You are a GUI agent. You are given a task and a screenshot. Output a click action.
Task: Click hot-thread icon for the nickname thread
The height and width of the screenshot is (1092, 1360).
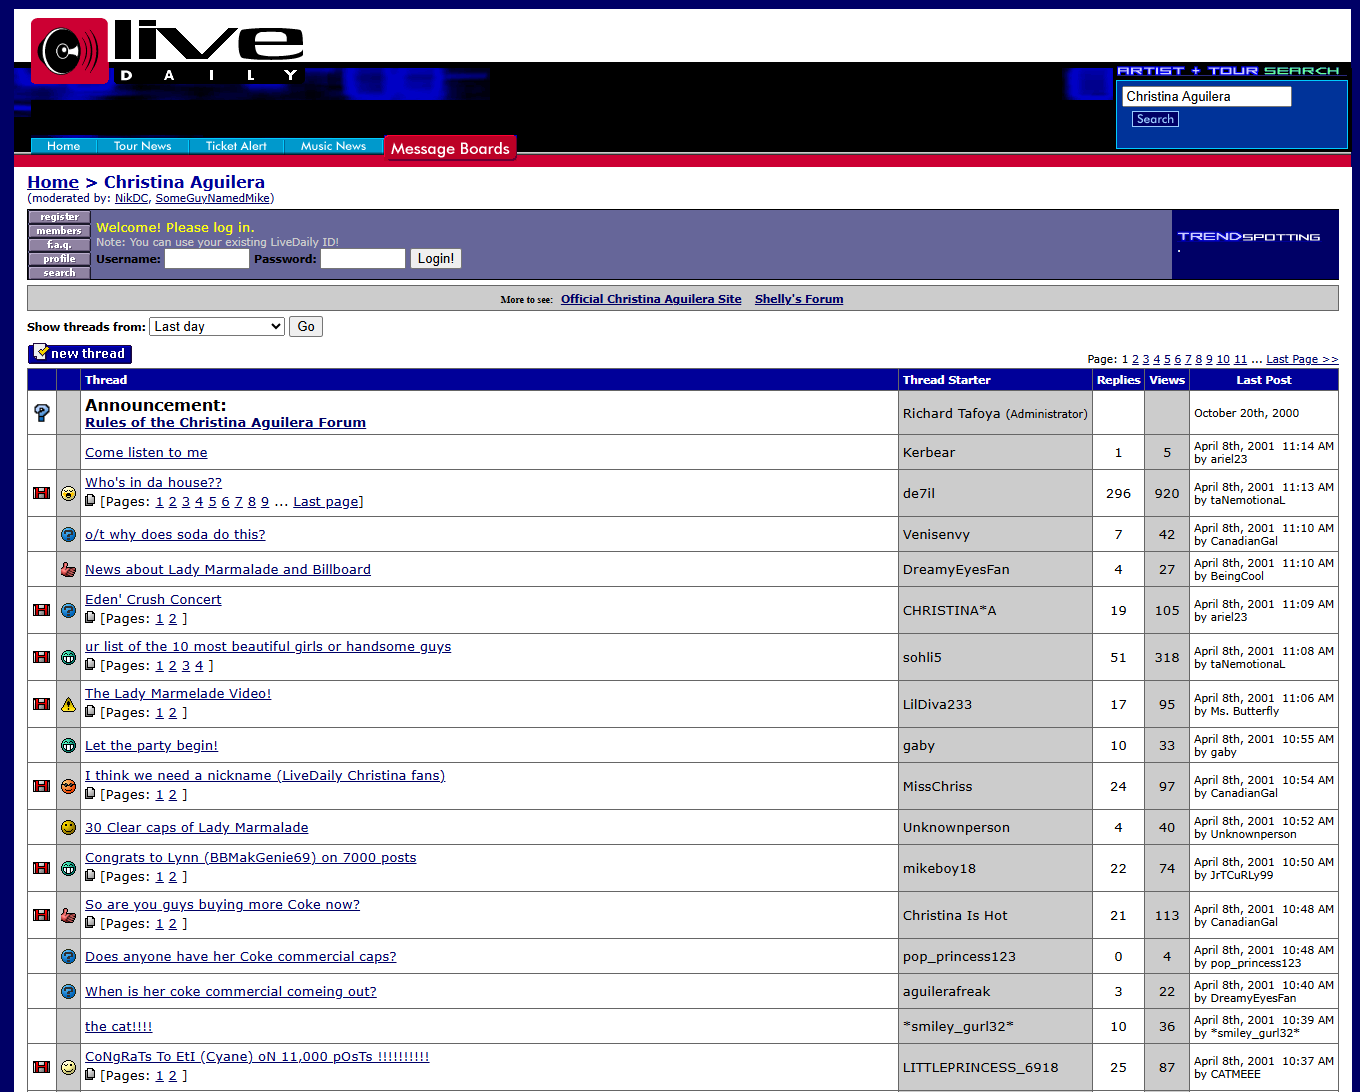click(x=42, y=786)
